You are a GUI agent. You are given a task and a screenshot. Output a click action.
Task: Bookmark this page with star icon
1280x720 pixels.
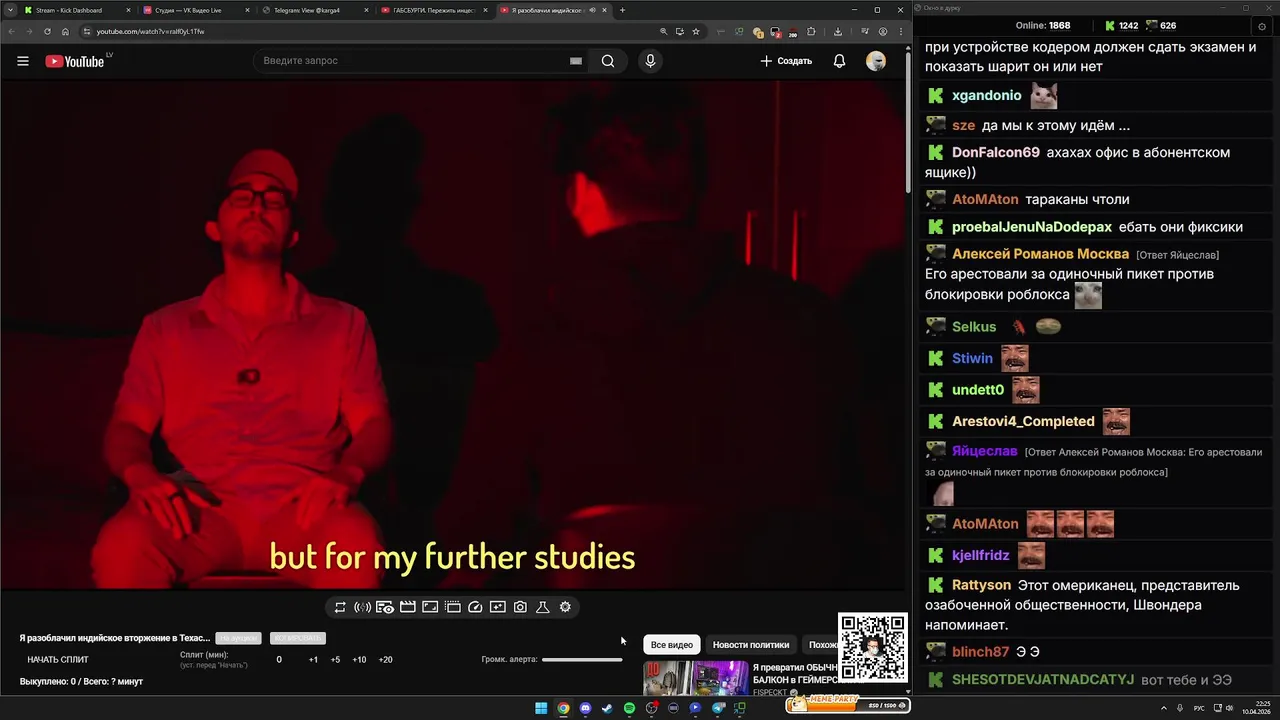[696, 31]
